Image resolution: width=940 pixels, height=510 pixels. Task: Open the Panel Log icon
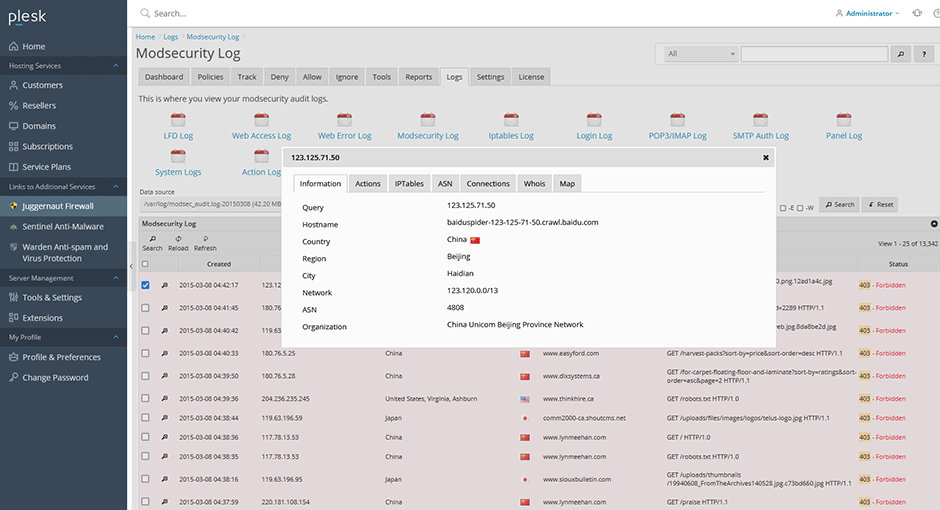click(x=843, y=119)
